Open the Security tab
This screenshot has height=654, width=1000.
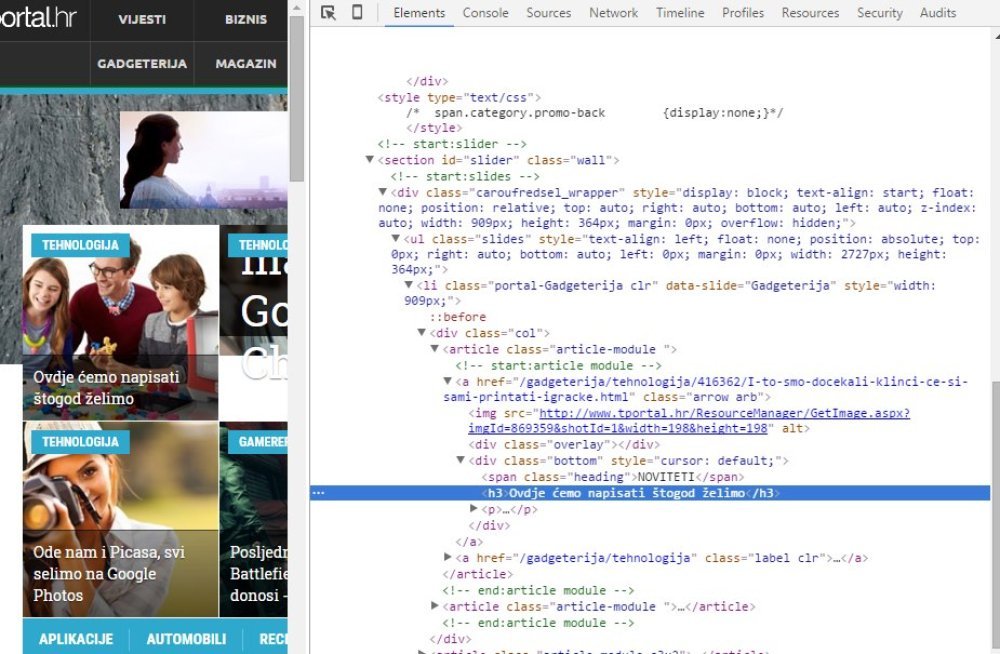[879, 13]
